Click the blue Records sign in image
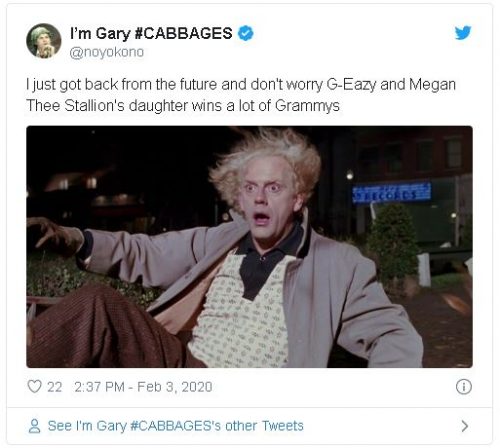Viewport: 500px width, 448px height. click(x=392, y=193)
